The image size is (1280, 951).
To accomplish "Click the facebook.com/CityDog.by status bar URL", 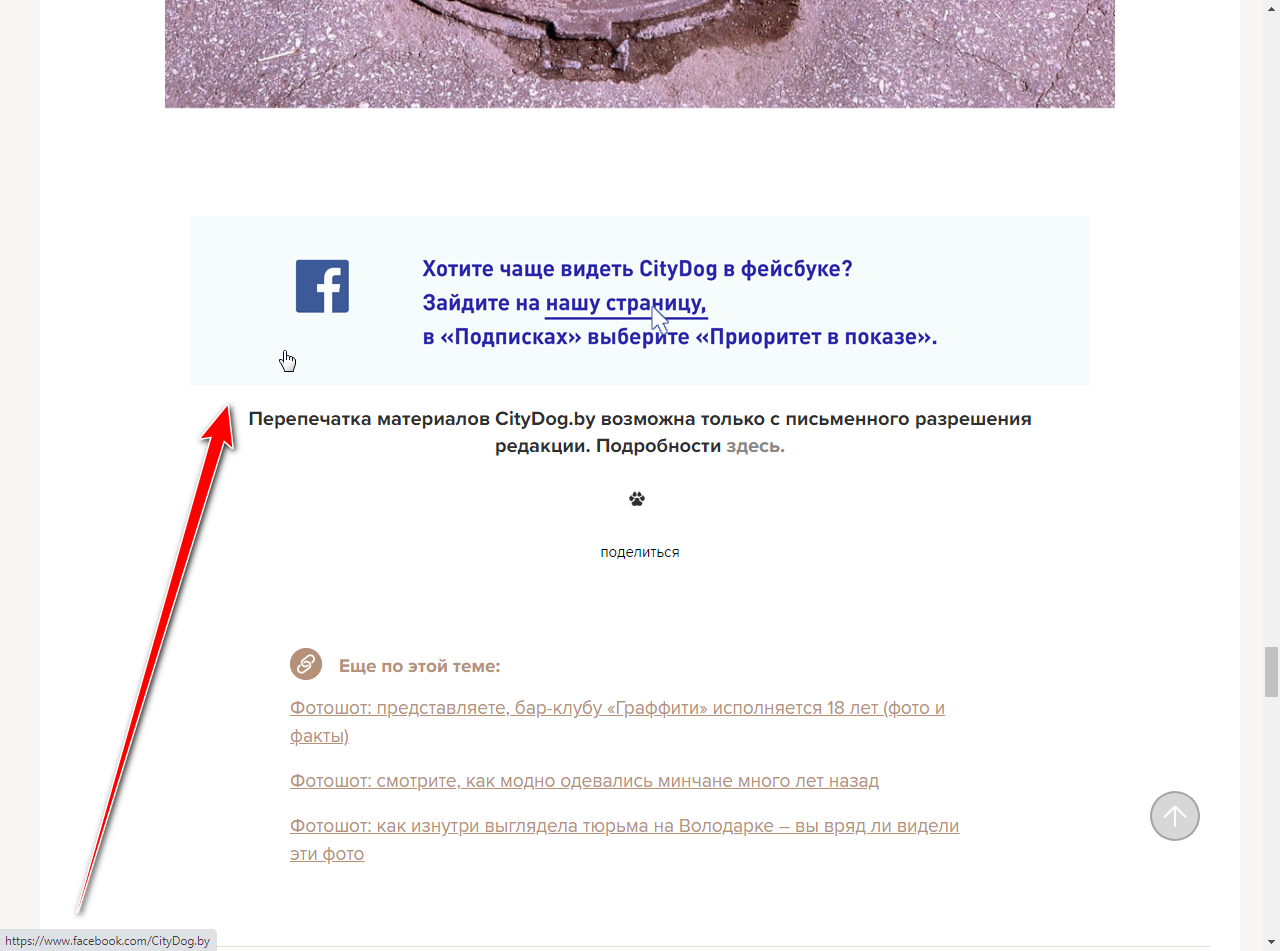I will click(x=108, y=941).
